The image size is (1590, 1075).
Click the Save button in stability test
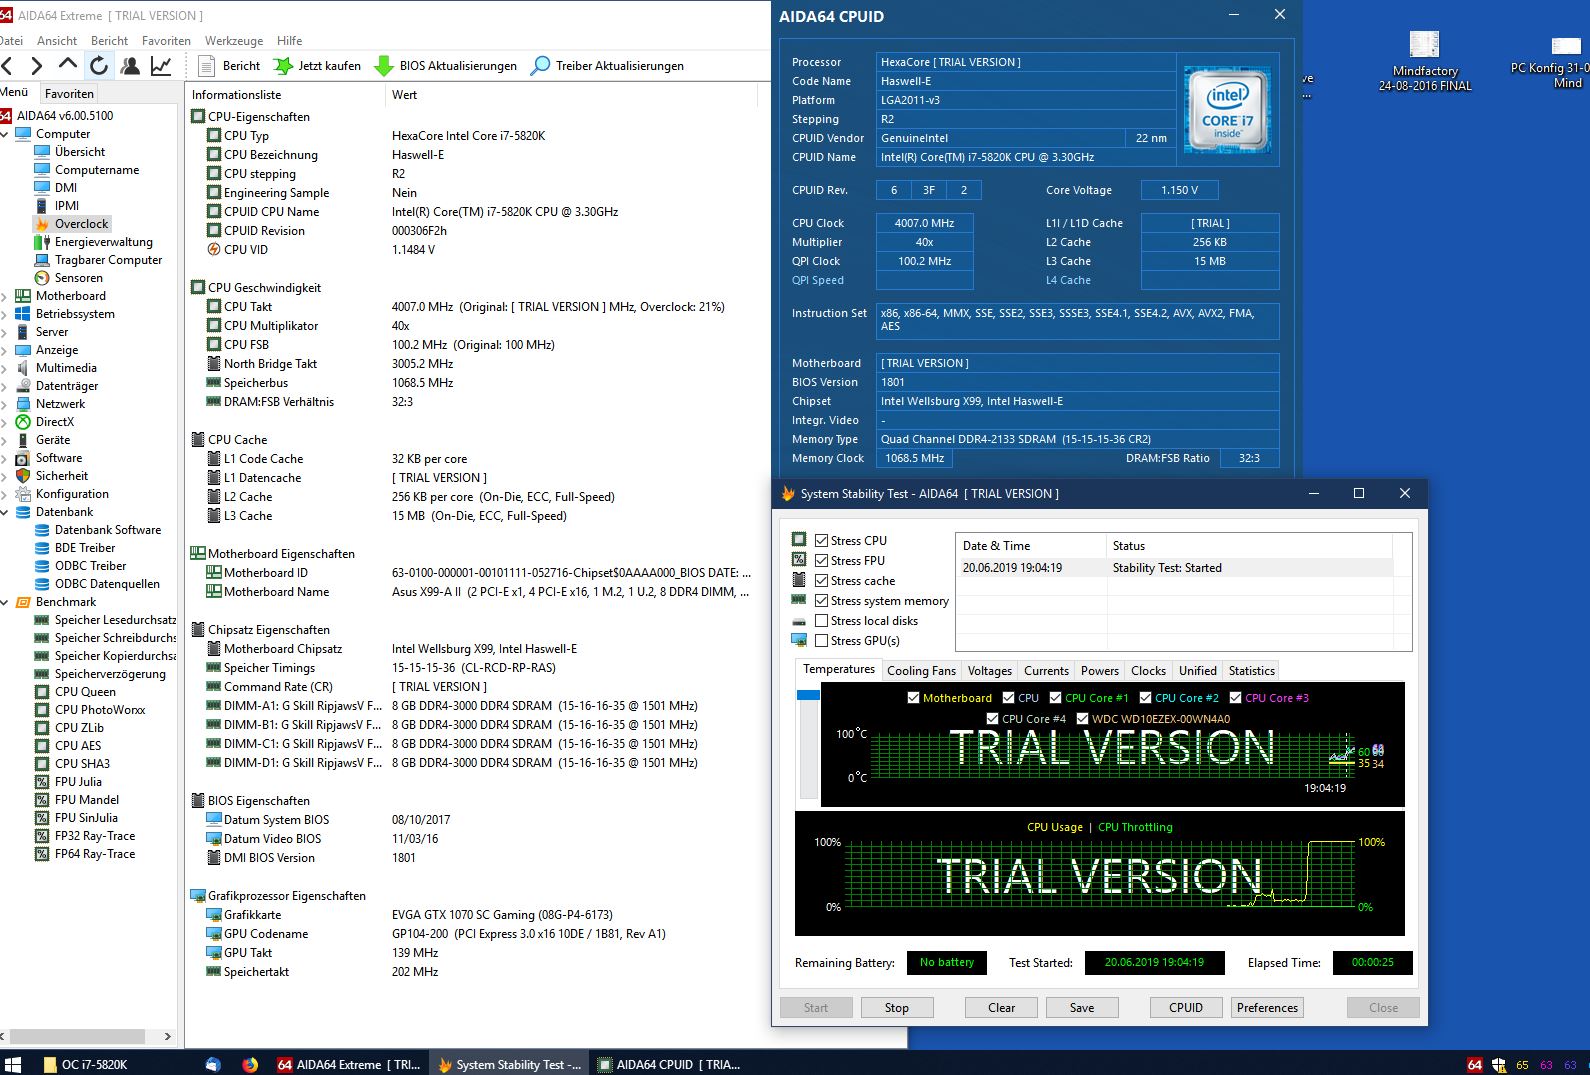(x=1082, y=1008)
